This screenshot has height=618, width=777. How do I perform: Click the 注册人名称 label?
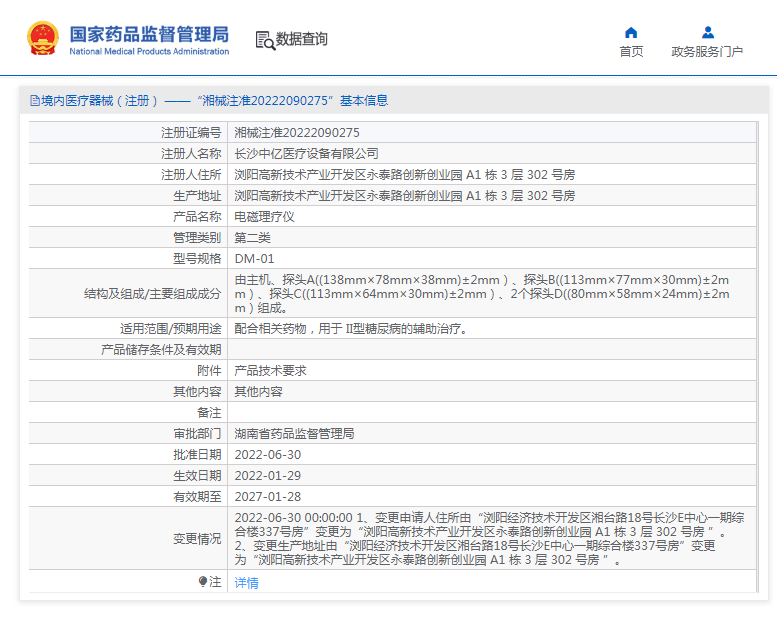pyautogui.click(x=191, y=154)
